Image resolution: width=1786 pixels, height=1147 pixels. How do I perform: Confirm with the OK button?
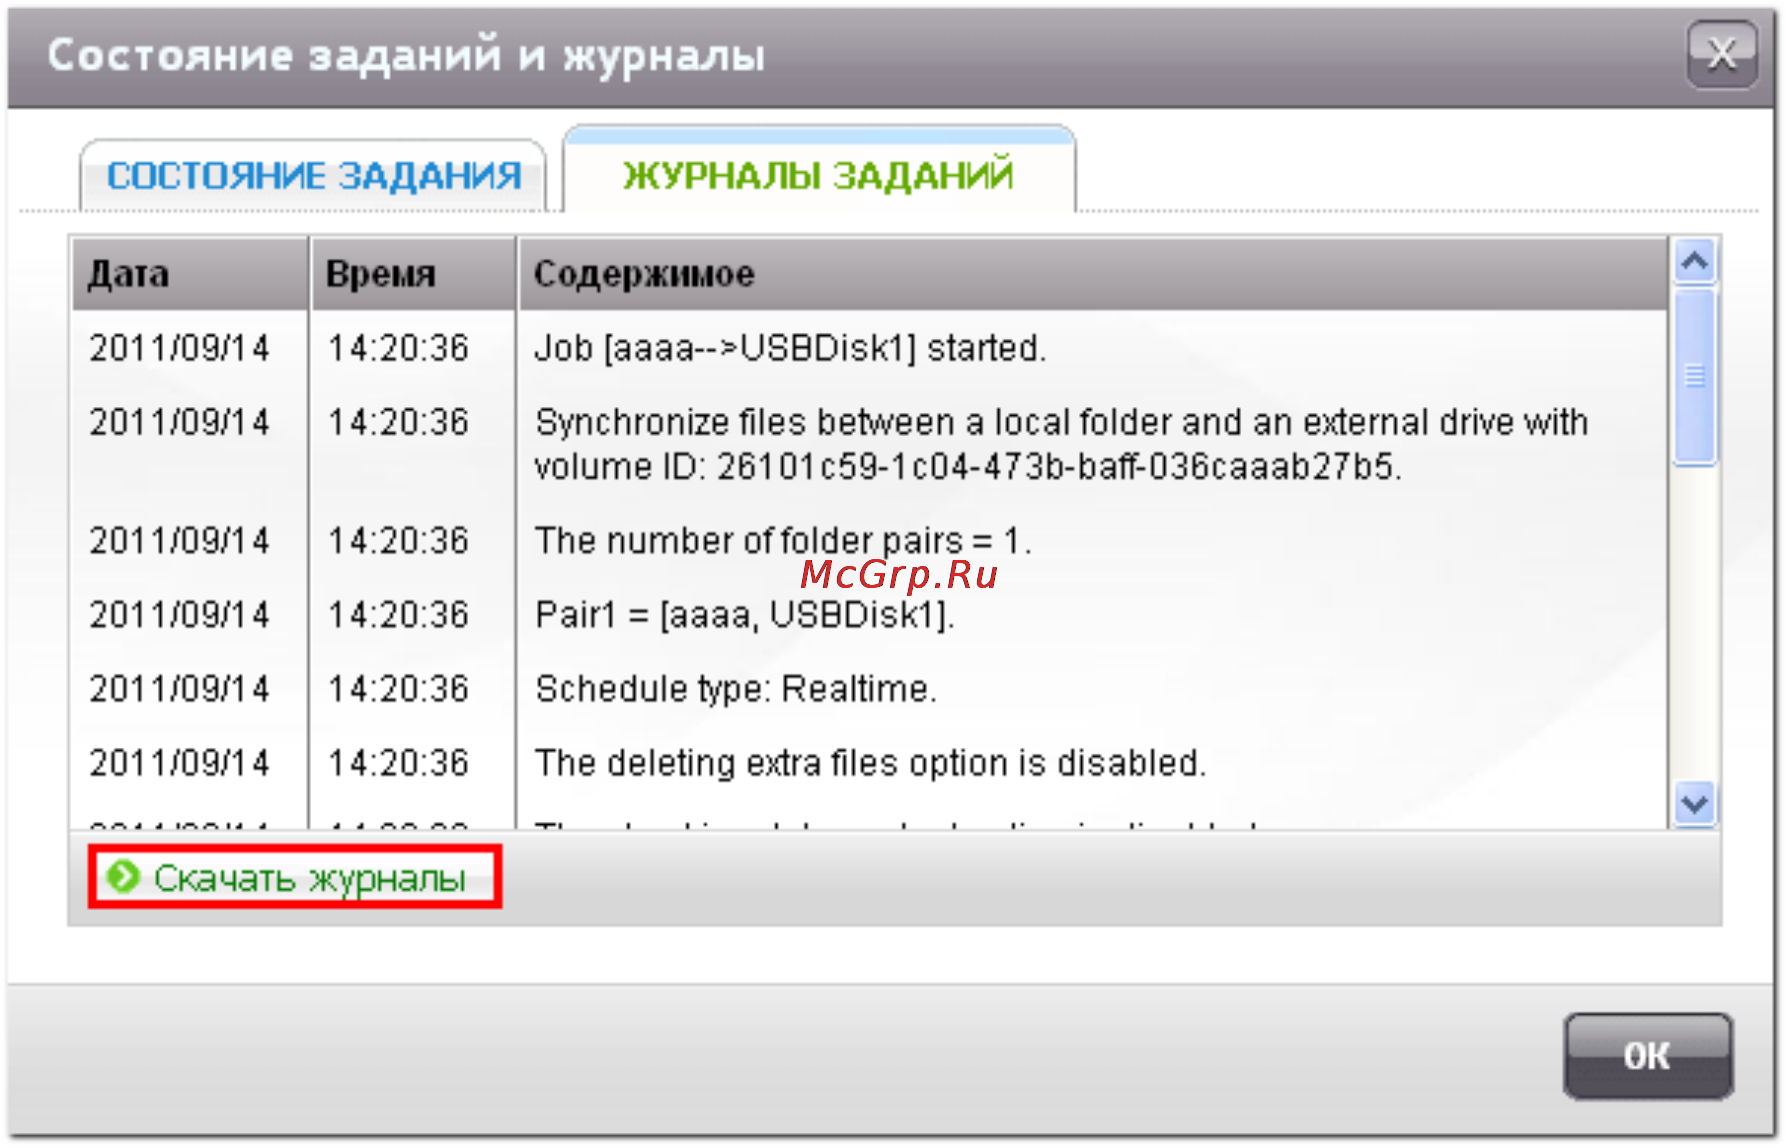click(x=1647, y=1056)
